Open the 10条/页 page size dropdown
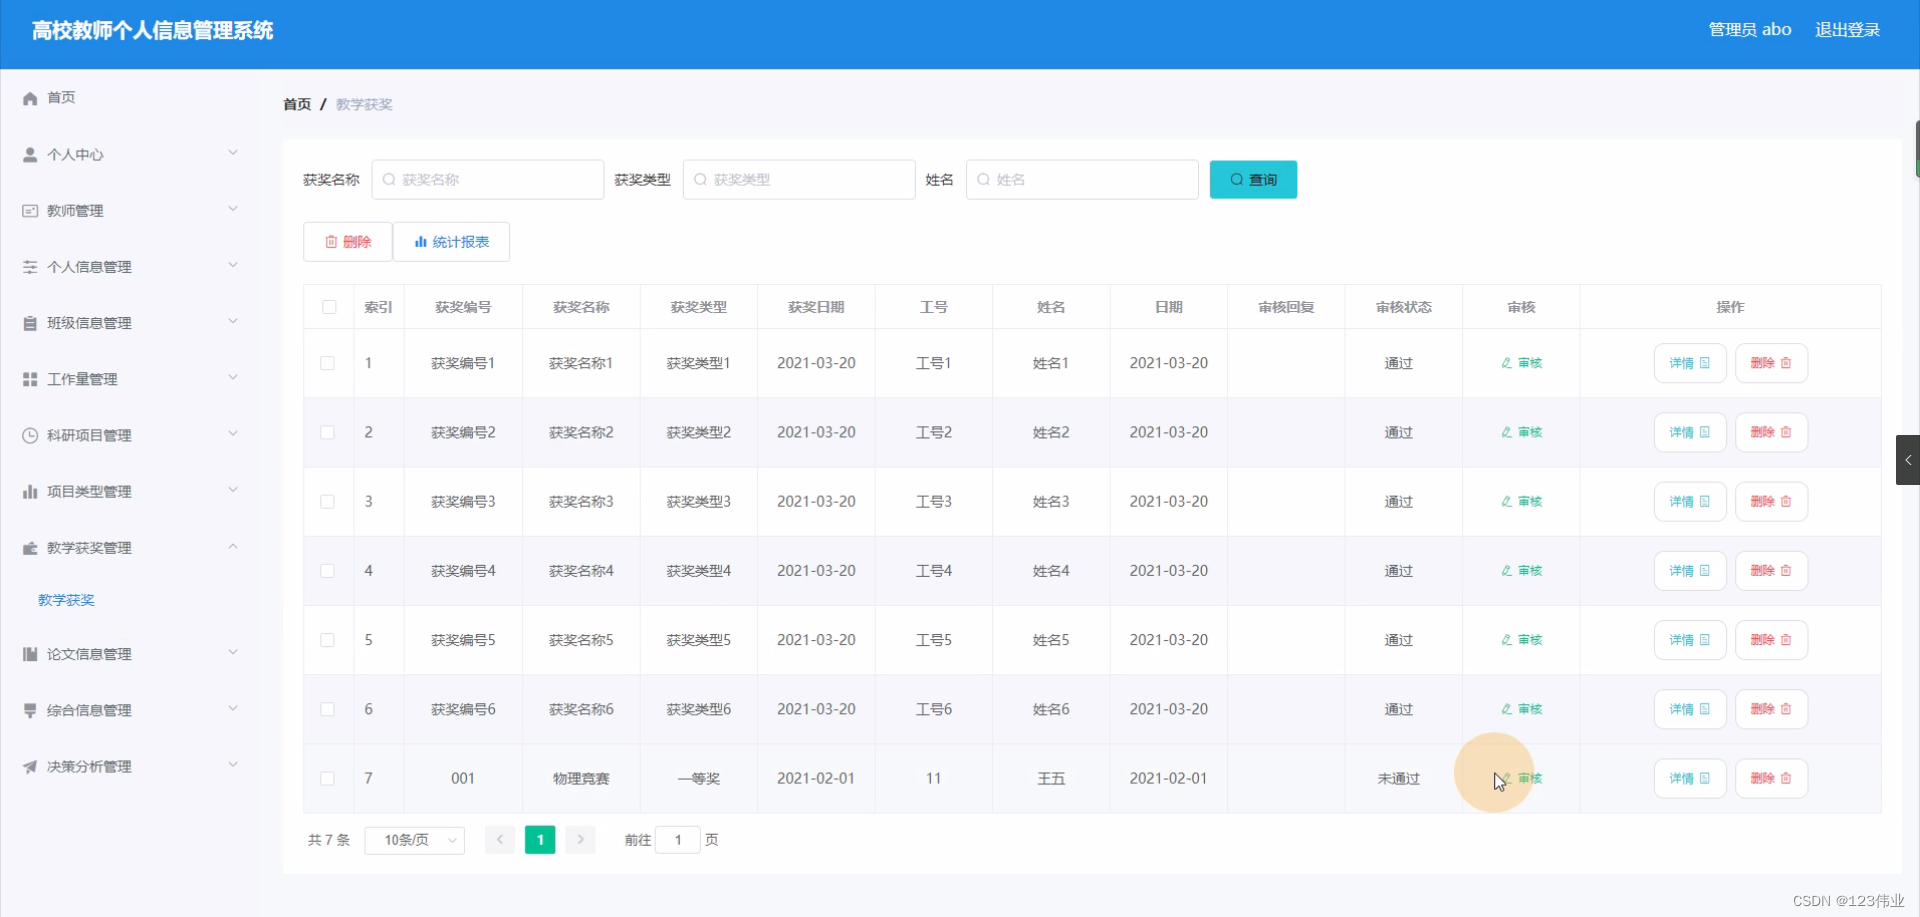Viewport: 1920px width, 917px height. pyautogui.click(x=414, y=841)
